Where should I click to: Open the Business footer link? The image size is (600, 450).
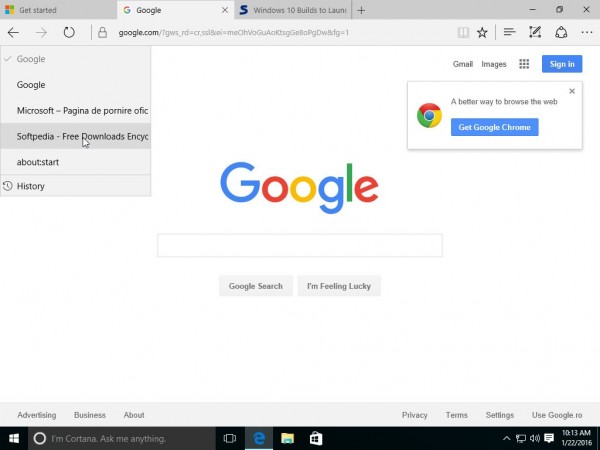coord(90,415)
